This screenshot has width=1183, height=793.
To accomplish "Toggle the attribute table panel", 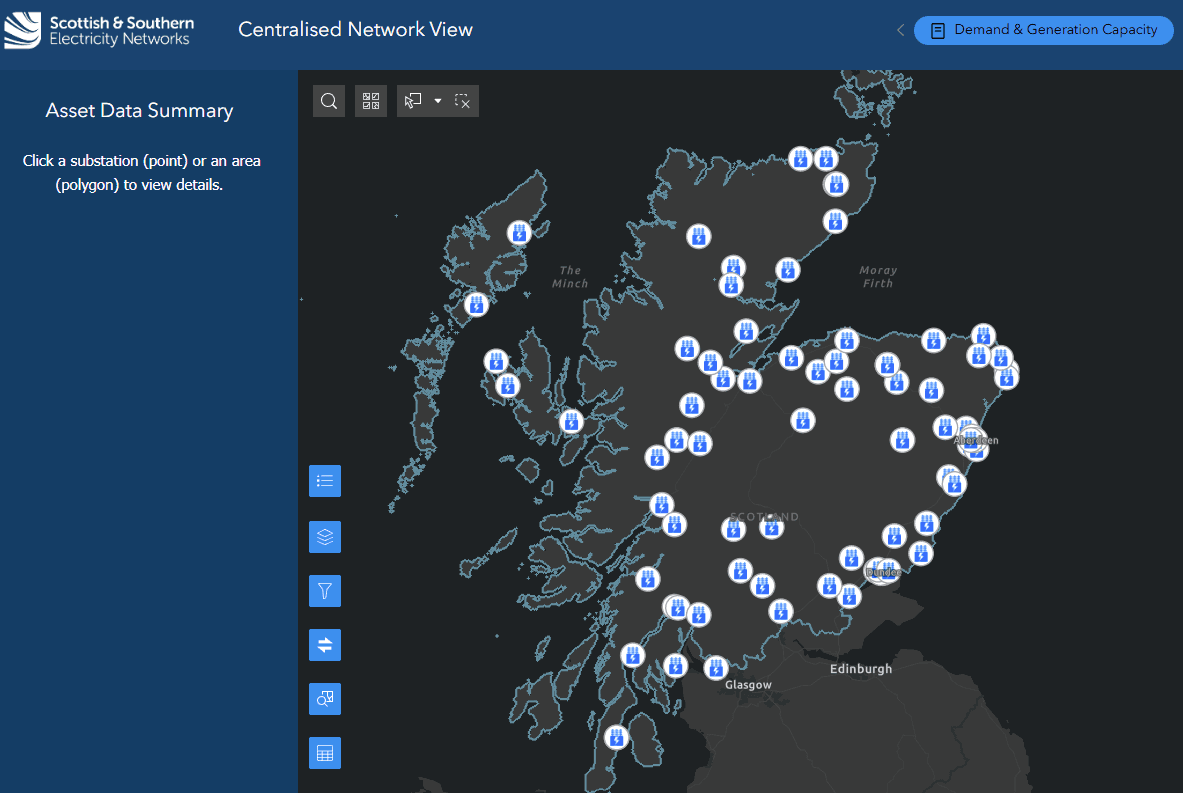I will (324, 753).
